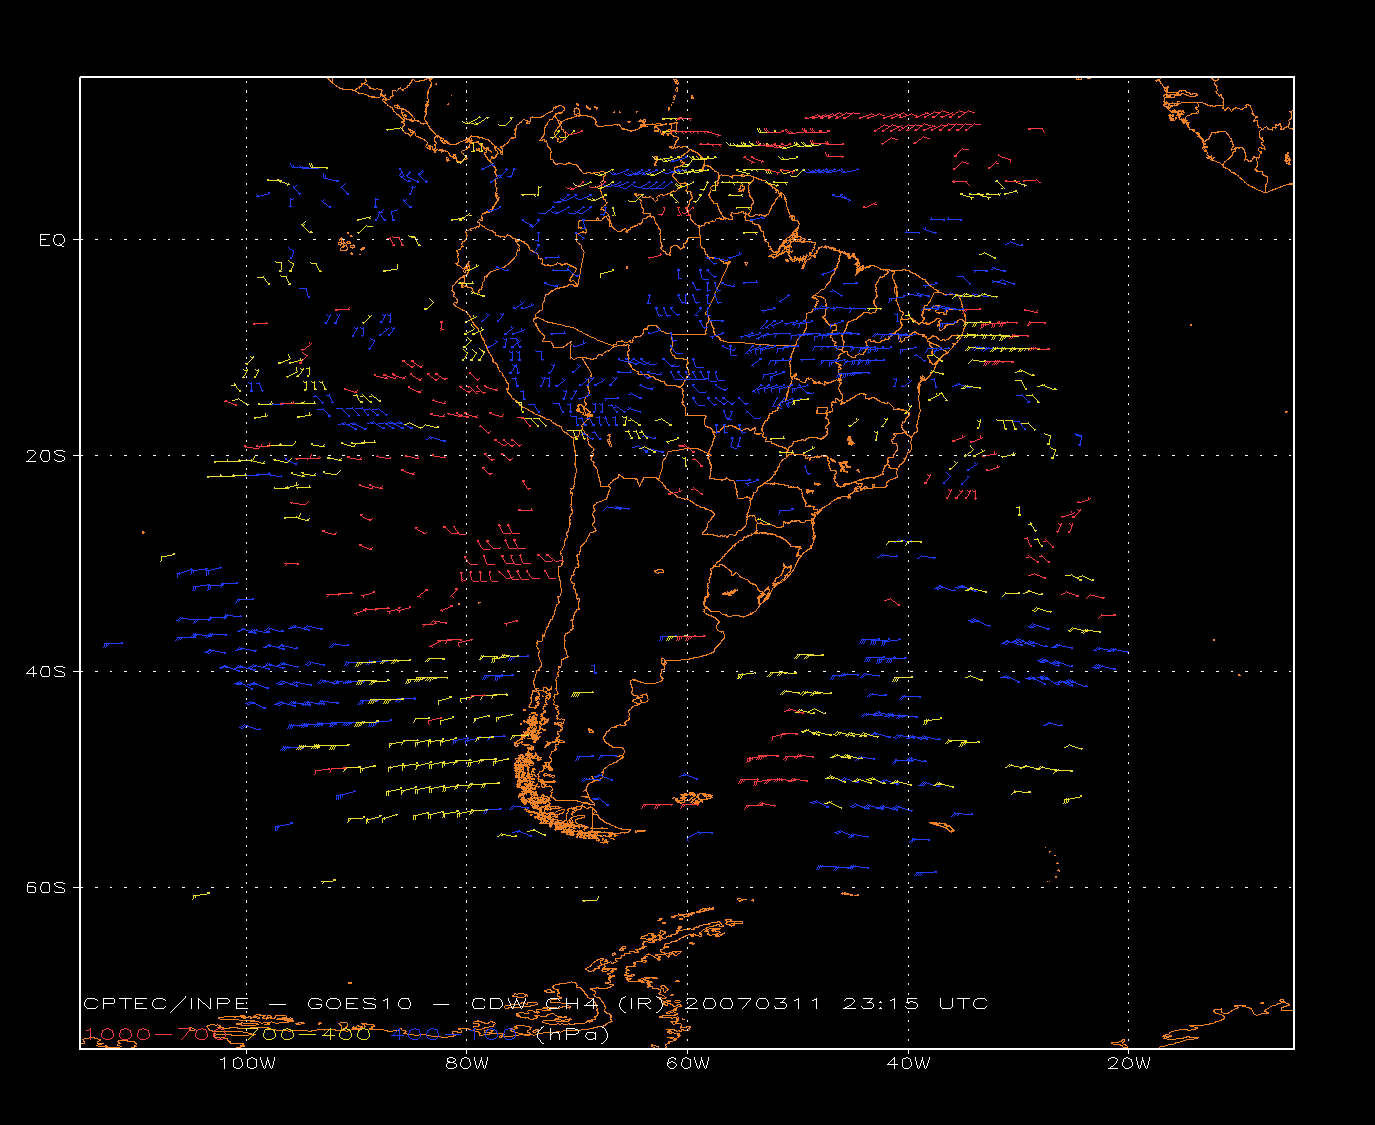This screenshot has height=1125, width=1375.
Task: Click the GOES10 satellite name in caption
Action: 358,1004
